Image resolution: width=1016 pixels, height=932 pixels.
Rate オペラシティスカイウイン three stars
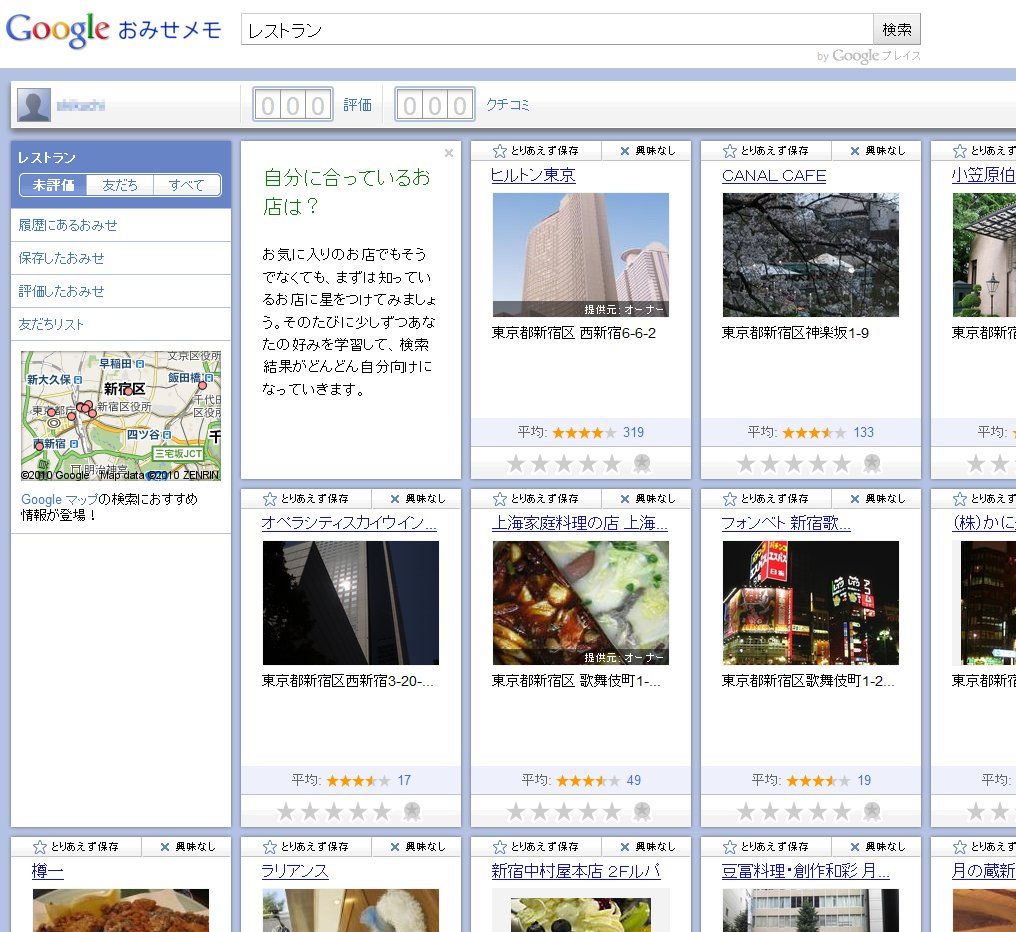334,811
